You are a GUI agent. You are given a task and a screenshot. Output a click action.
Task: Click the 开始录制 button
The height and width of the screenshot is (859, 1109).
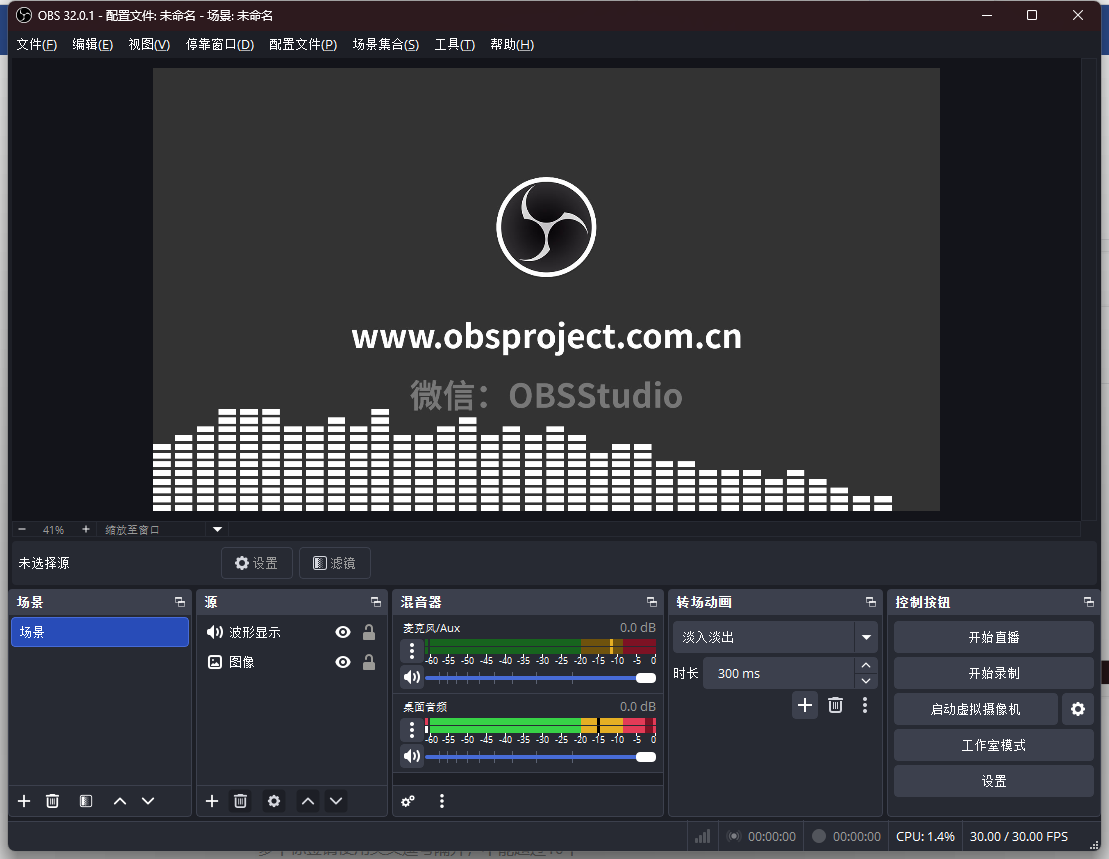[993, 673]
